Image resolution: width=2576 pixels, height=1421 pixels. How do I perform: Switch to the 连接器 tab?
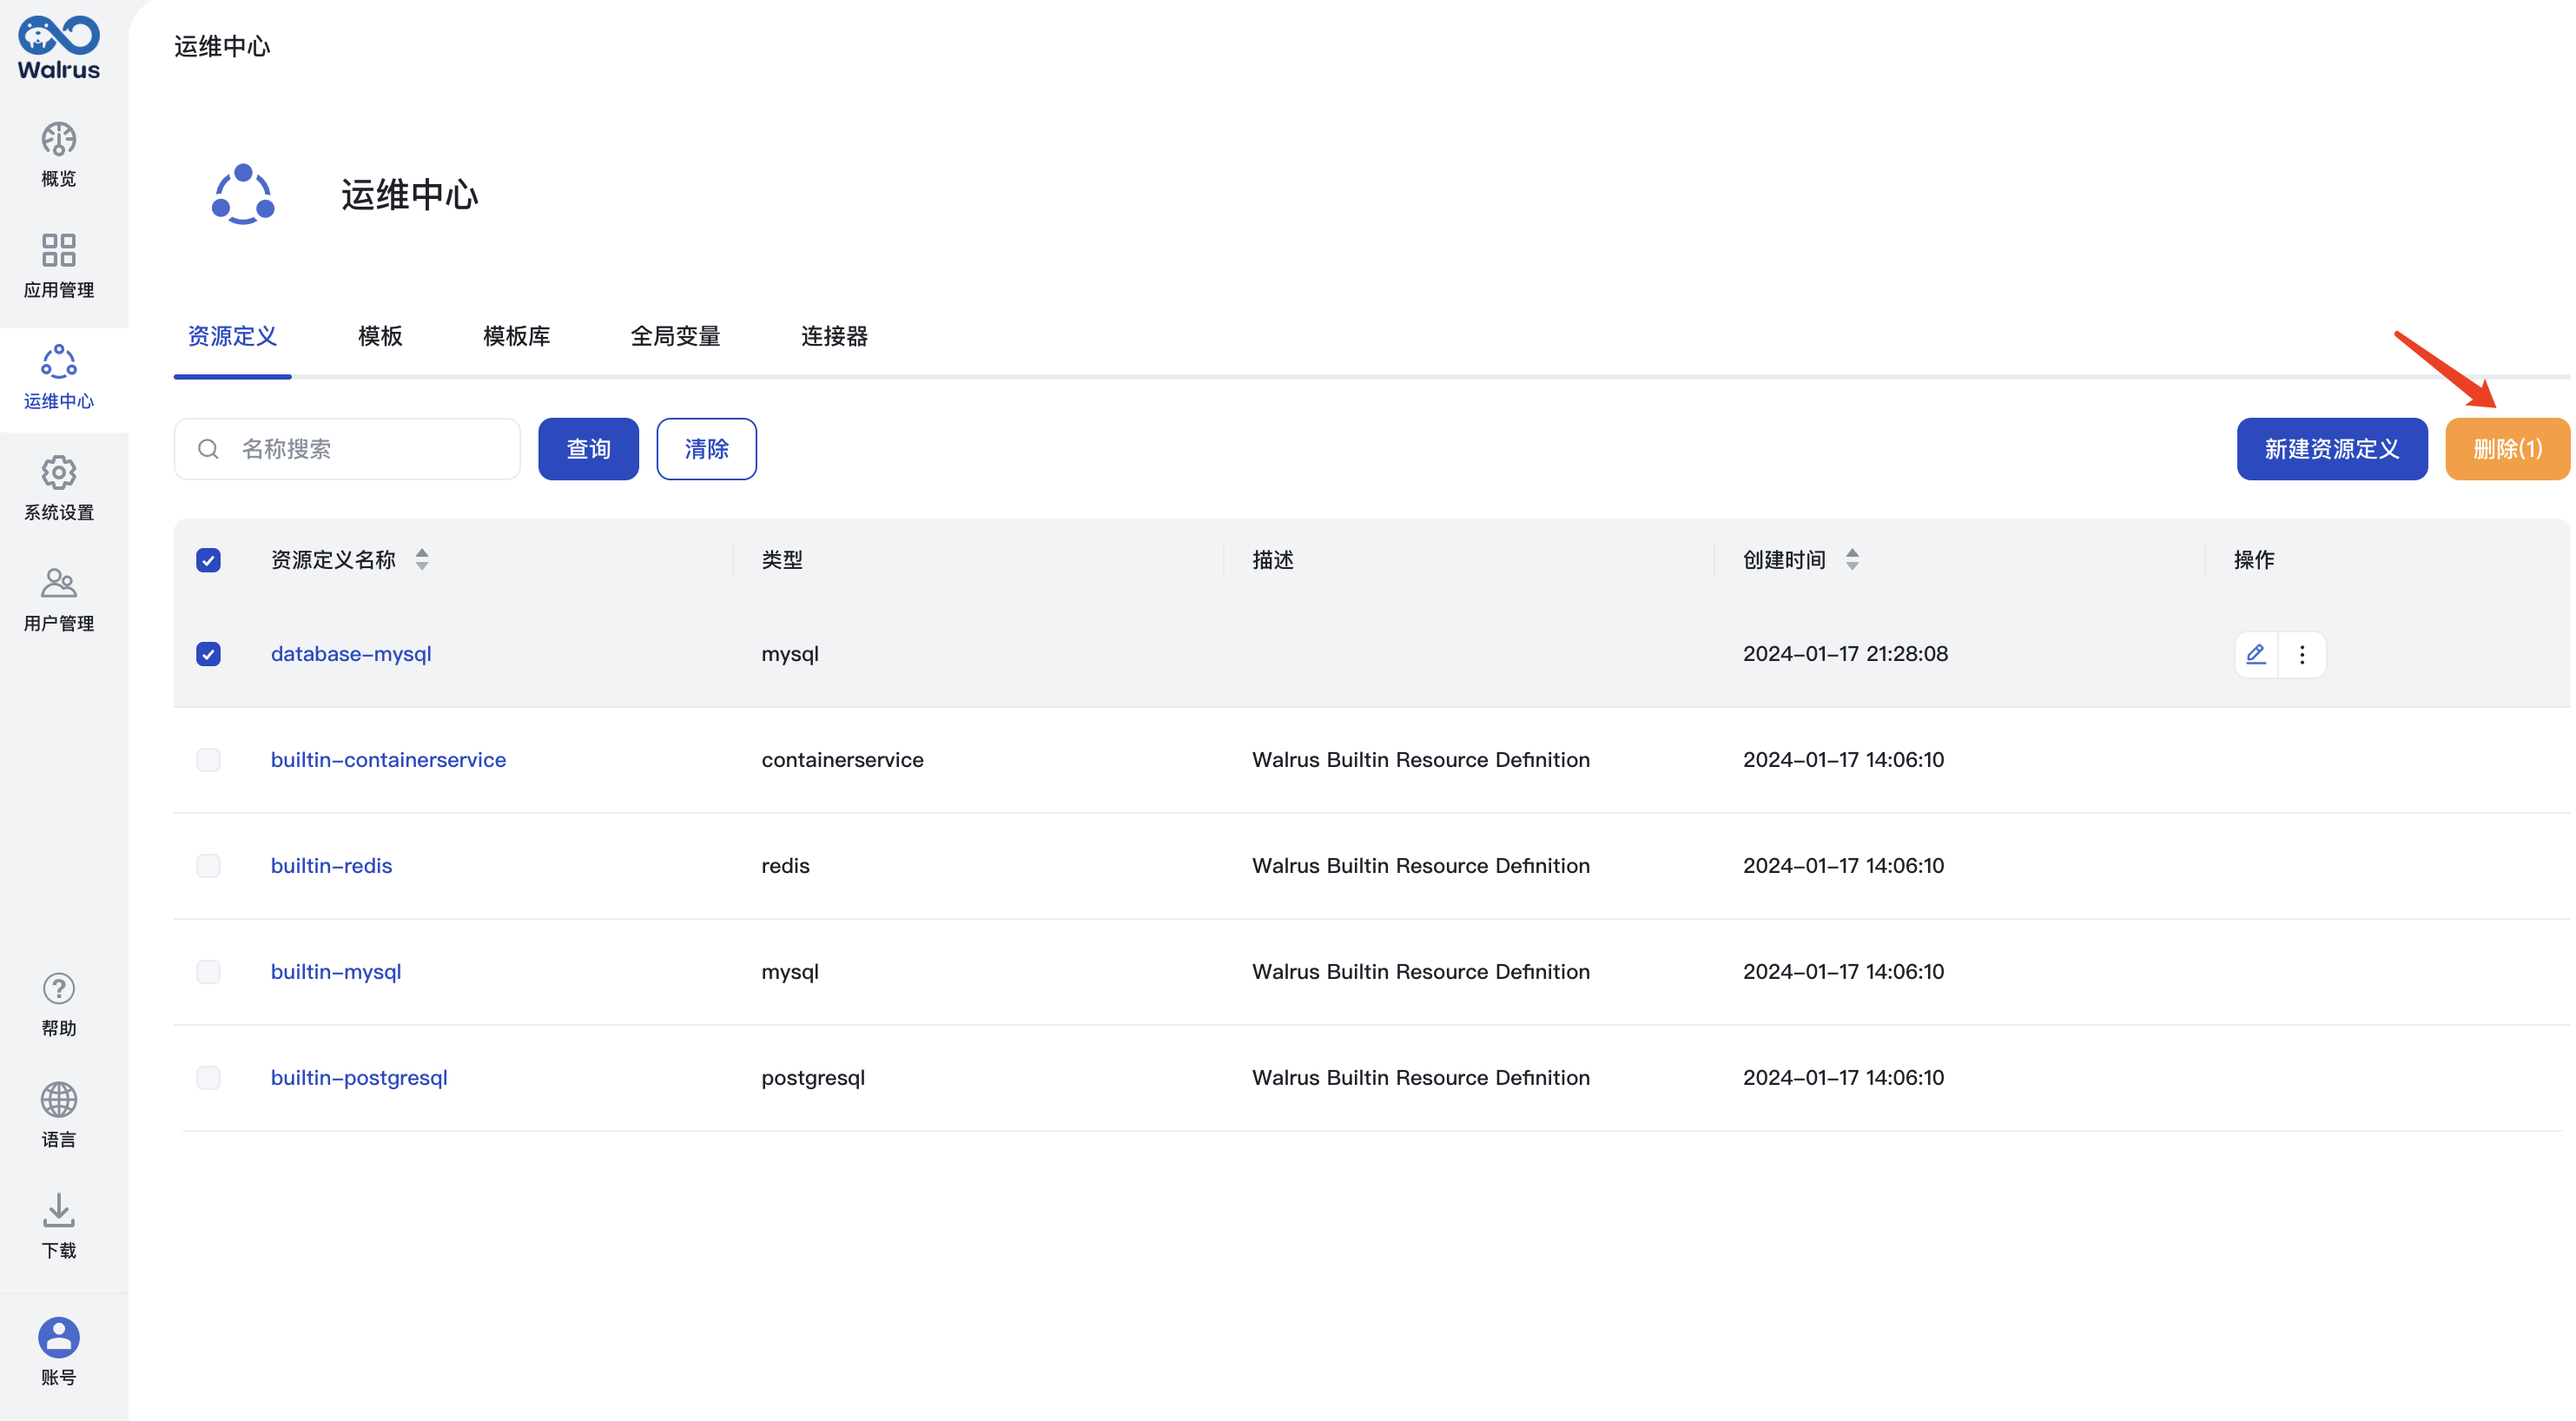point(834,336)
